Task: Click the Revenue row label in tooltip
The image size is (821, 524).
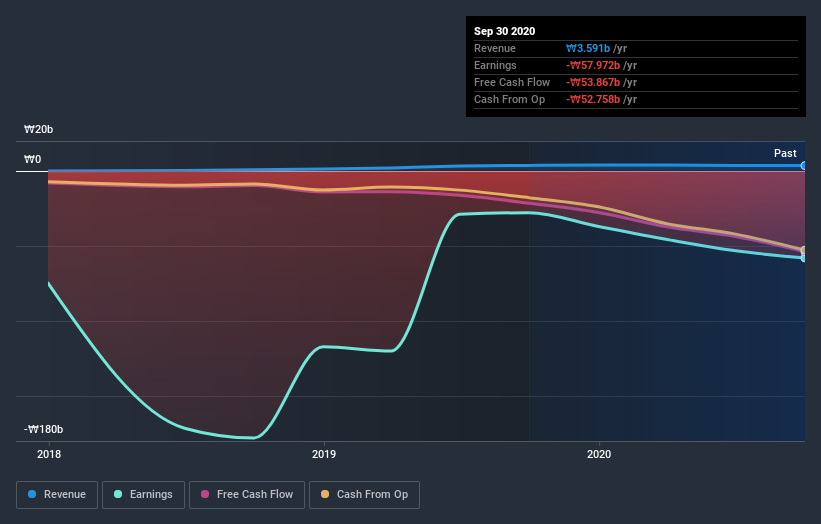Action: (x=495, y=48)
